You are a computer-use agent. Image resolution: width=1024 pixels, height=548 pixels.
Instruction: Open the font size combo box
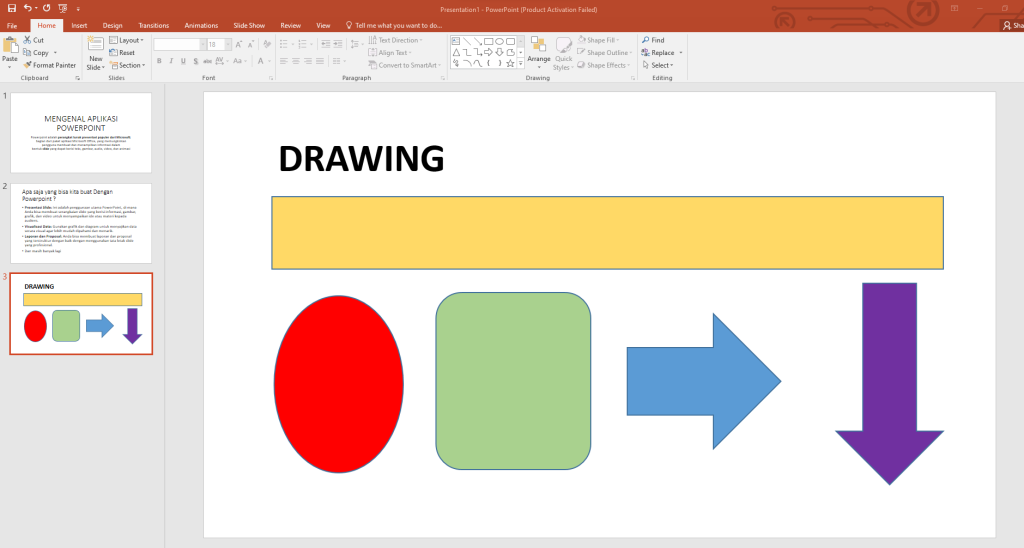pos(216,45)
